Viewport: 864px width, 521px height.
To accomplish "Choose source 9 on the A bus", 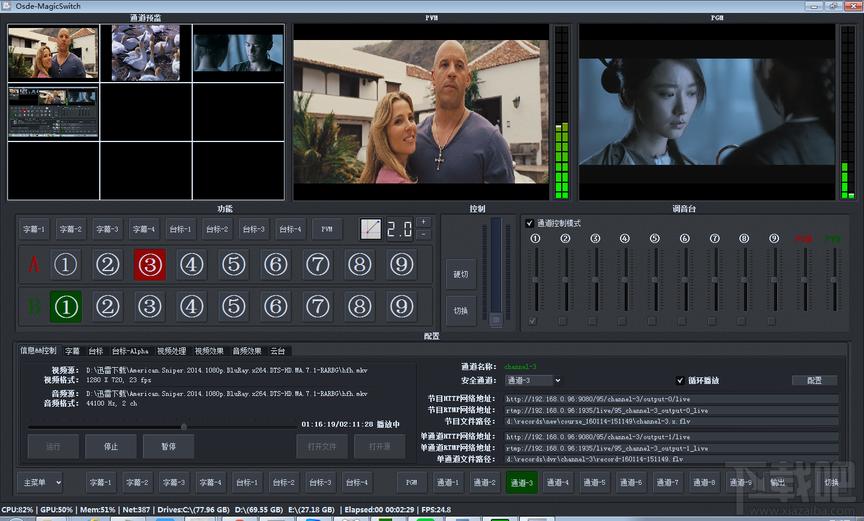I will pyautogui.click(x=402, y=264).
